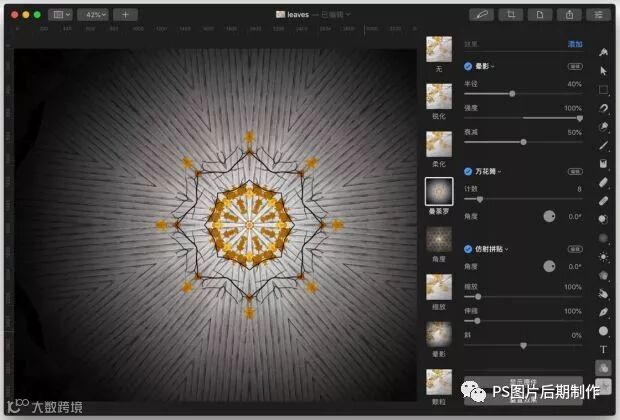Choose the 柔化 preset thumbnail
This screenshot has width=620, height=420.
tap(439, 144)
